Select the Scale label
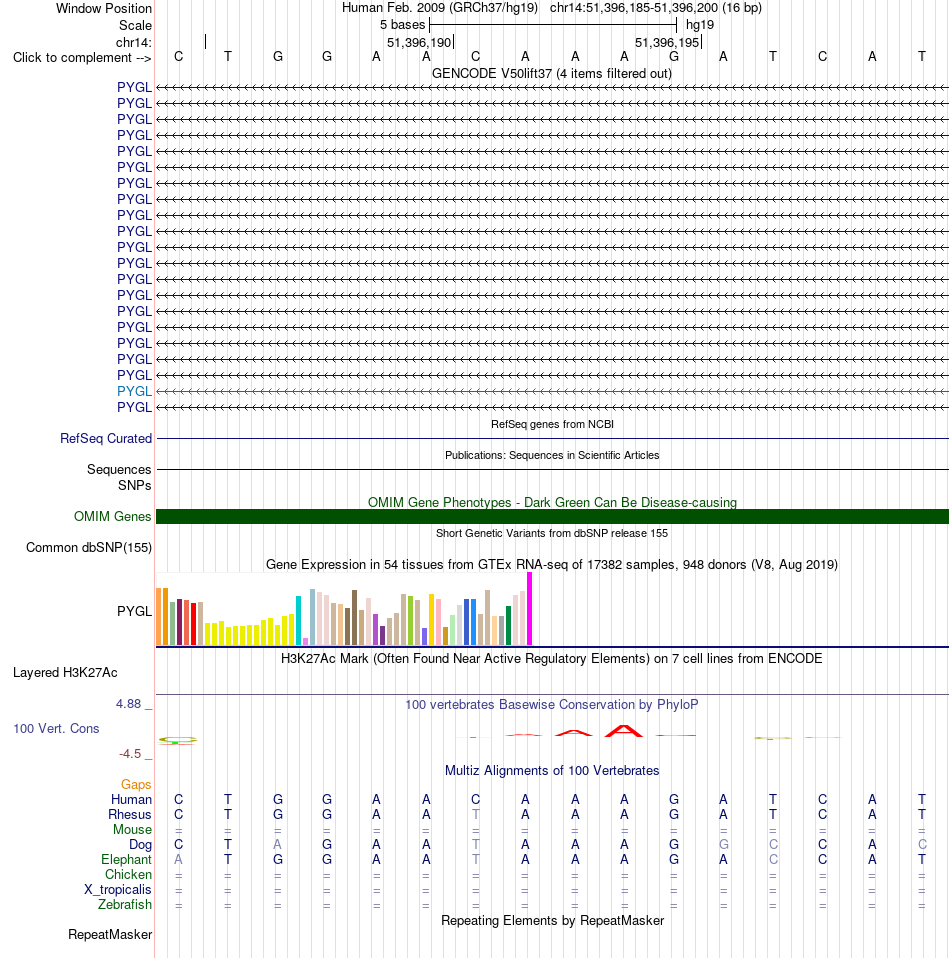The height and width of the screenshot is (958, 950). pos(135,26)
